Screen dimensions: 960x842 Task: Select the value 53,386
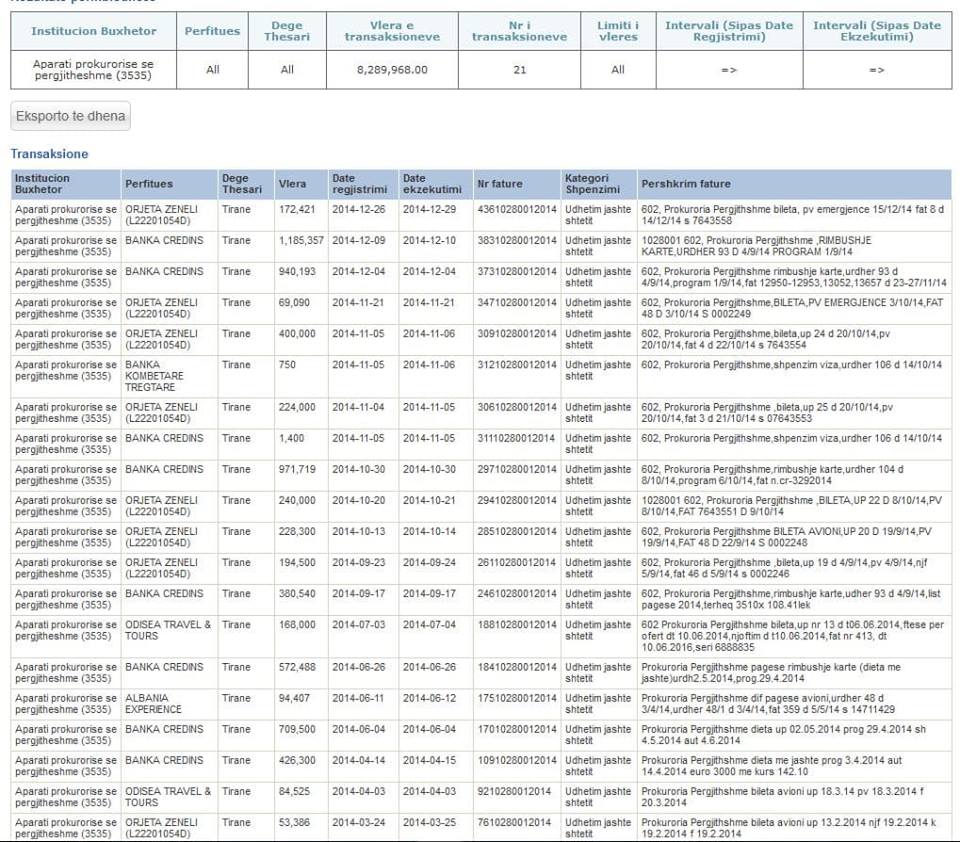(294, 822)
